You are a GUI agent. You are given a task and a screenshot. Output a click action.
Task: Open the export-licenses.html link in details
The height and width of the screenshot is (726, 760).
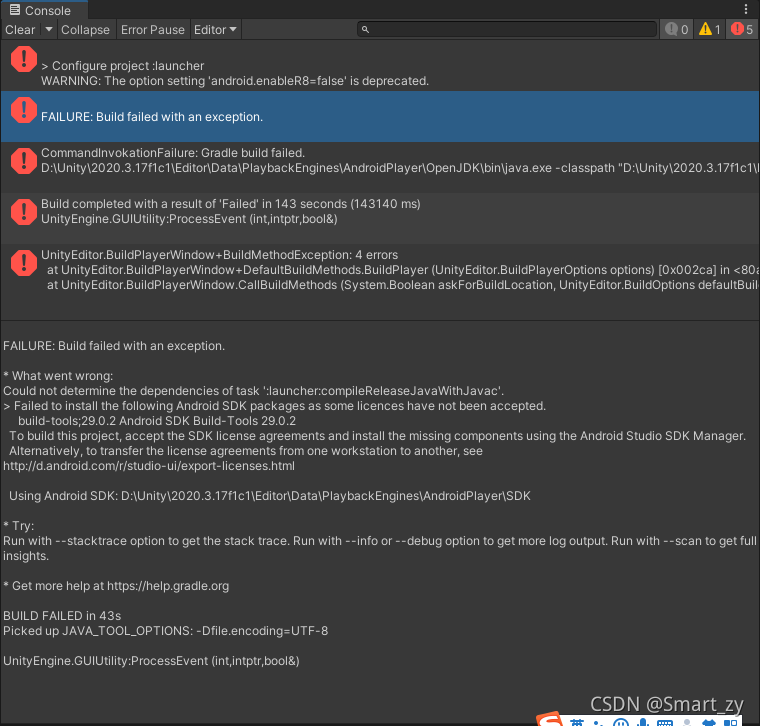click(x=149, y=466)
